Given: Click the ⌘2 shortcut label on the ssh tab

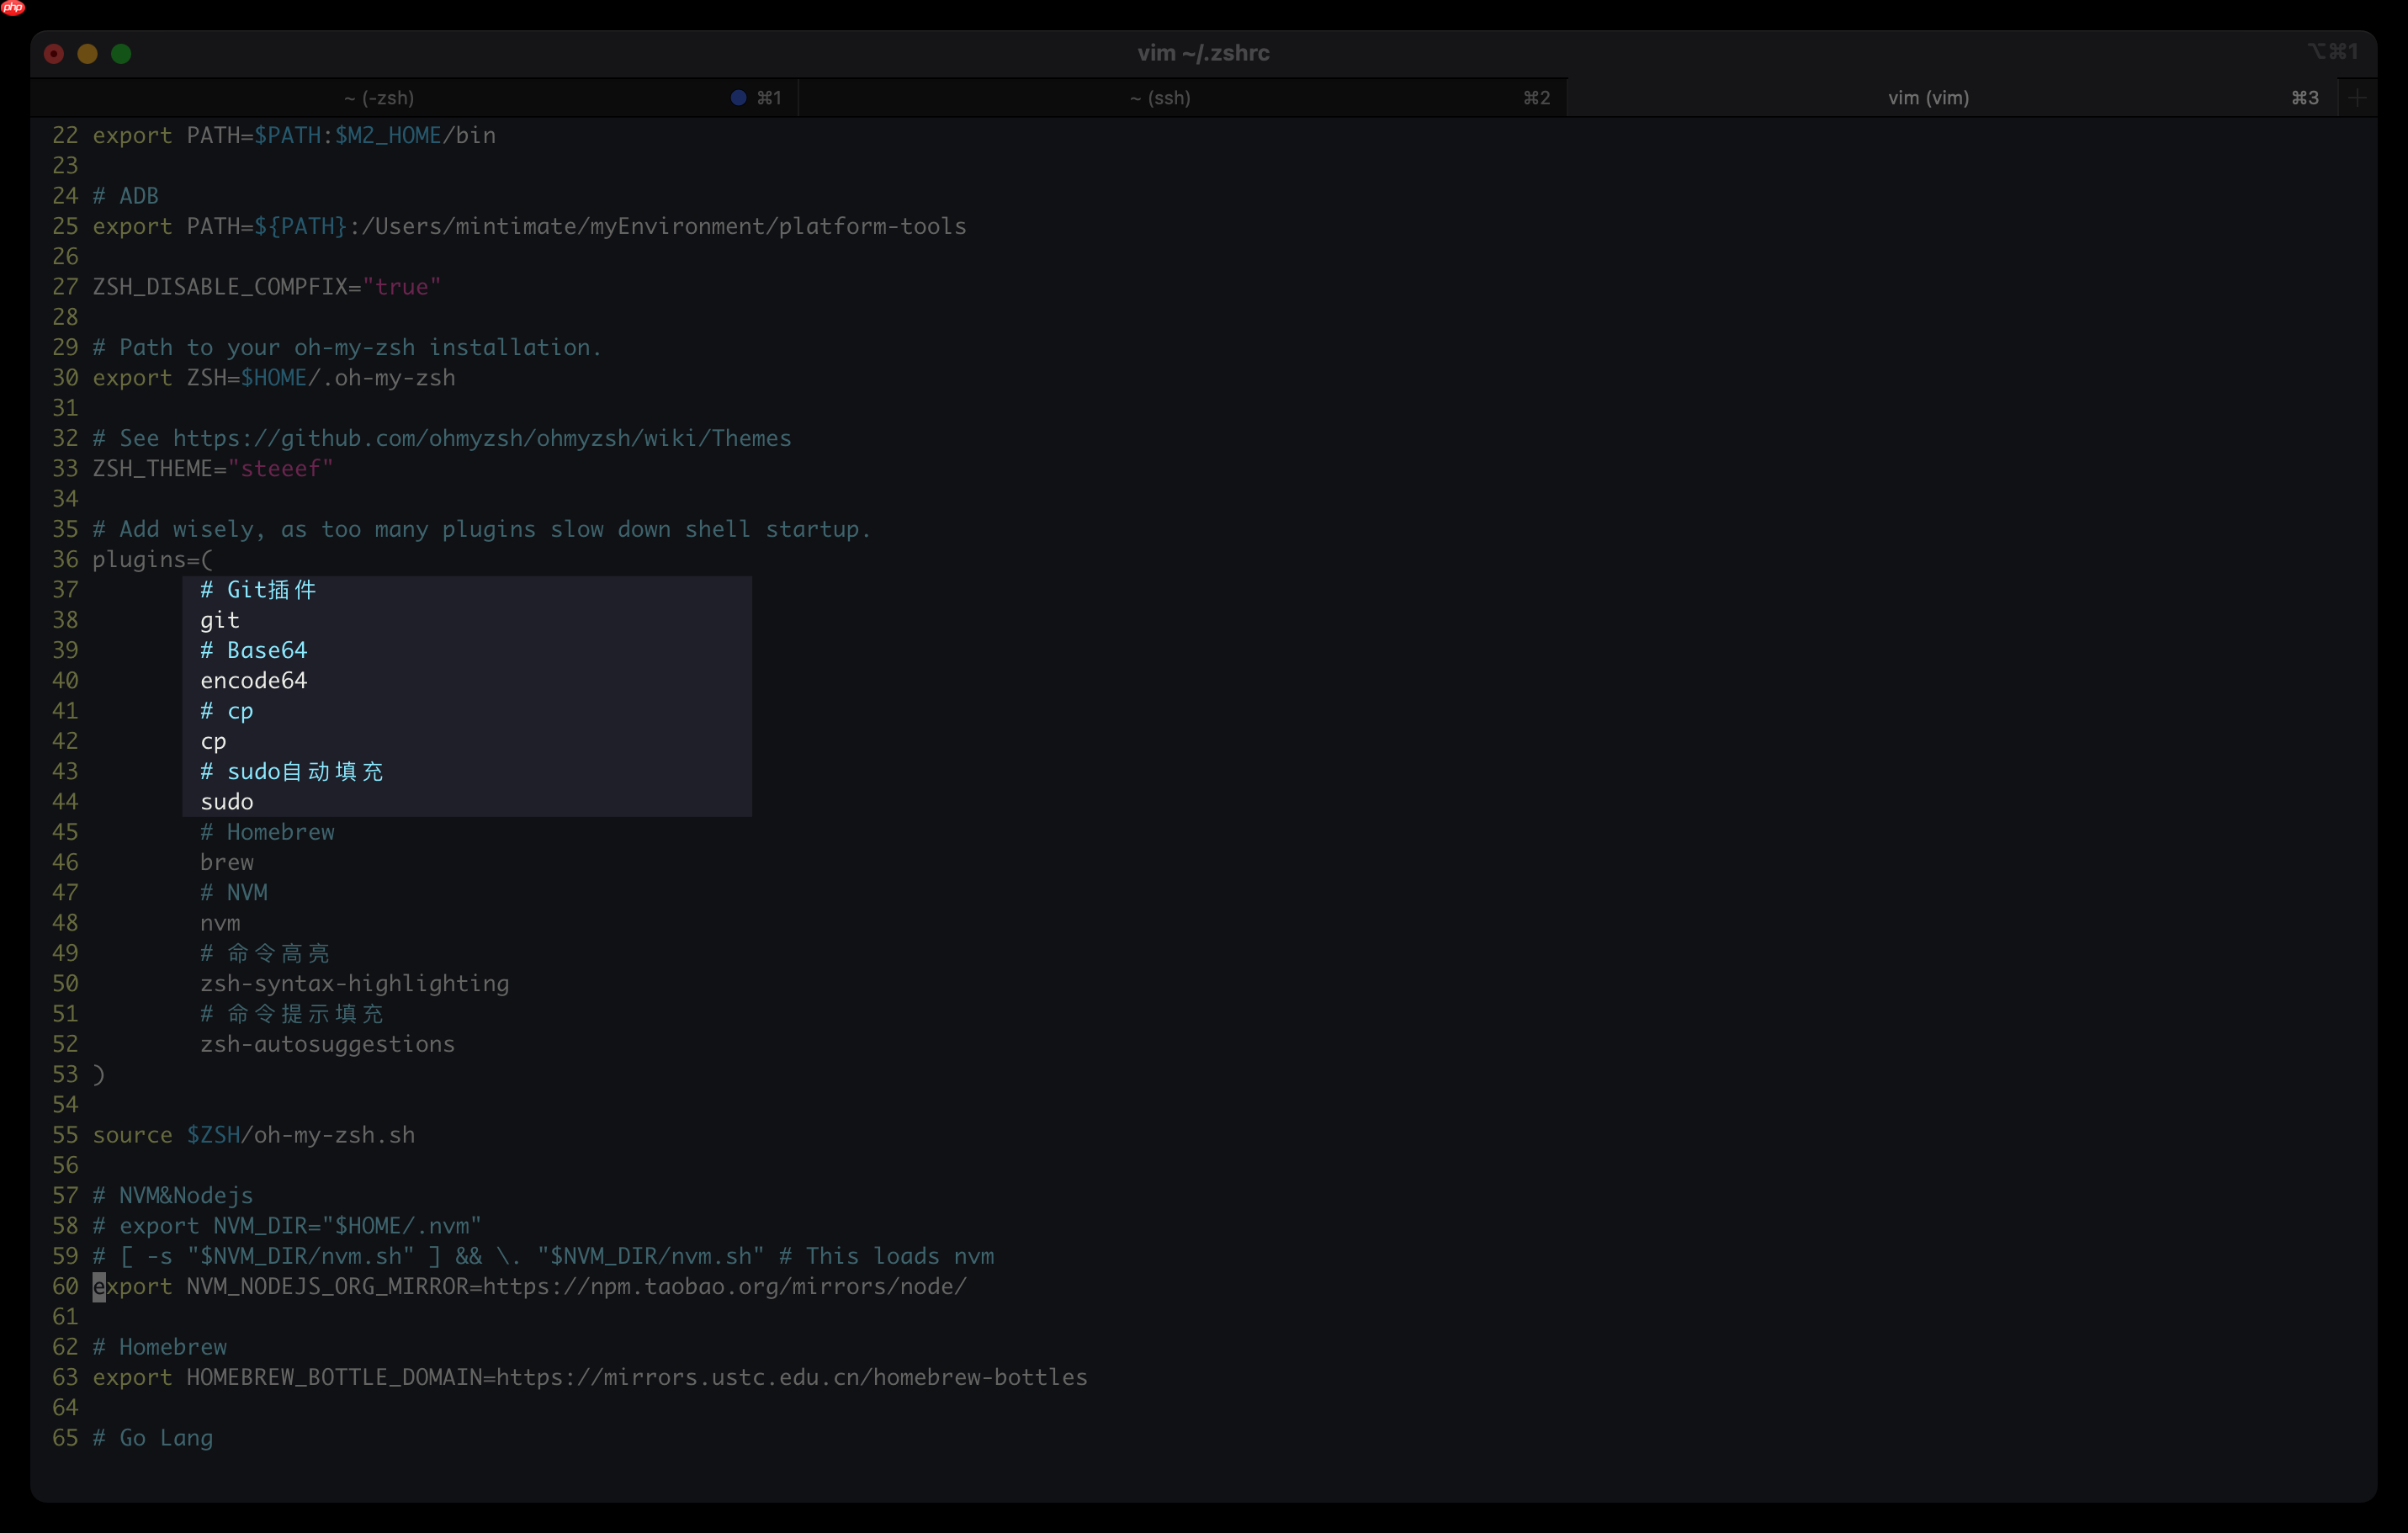Looking at the screenshot, I should click(x=1536, y=97).
